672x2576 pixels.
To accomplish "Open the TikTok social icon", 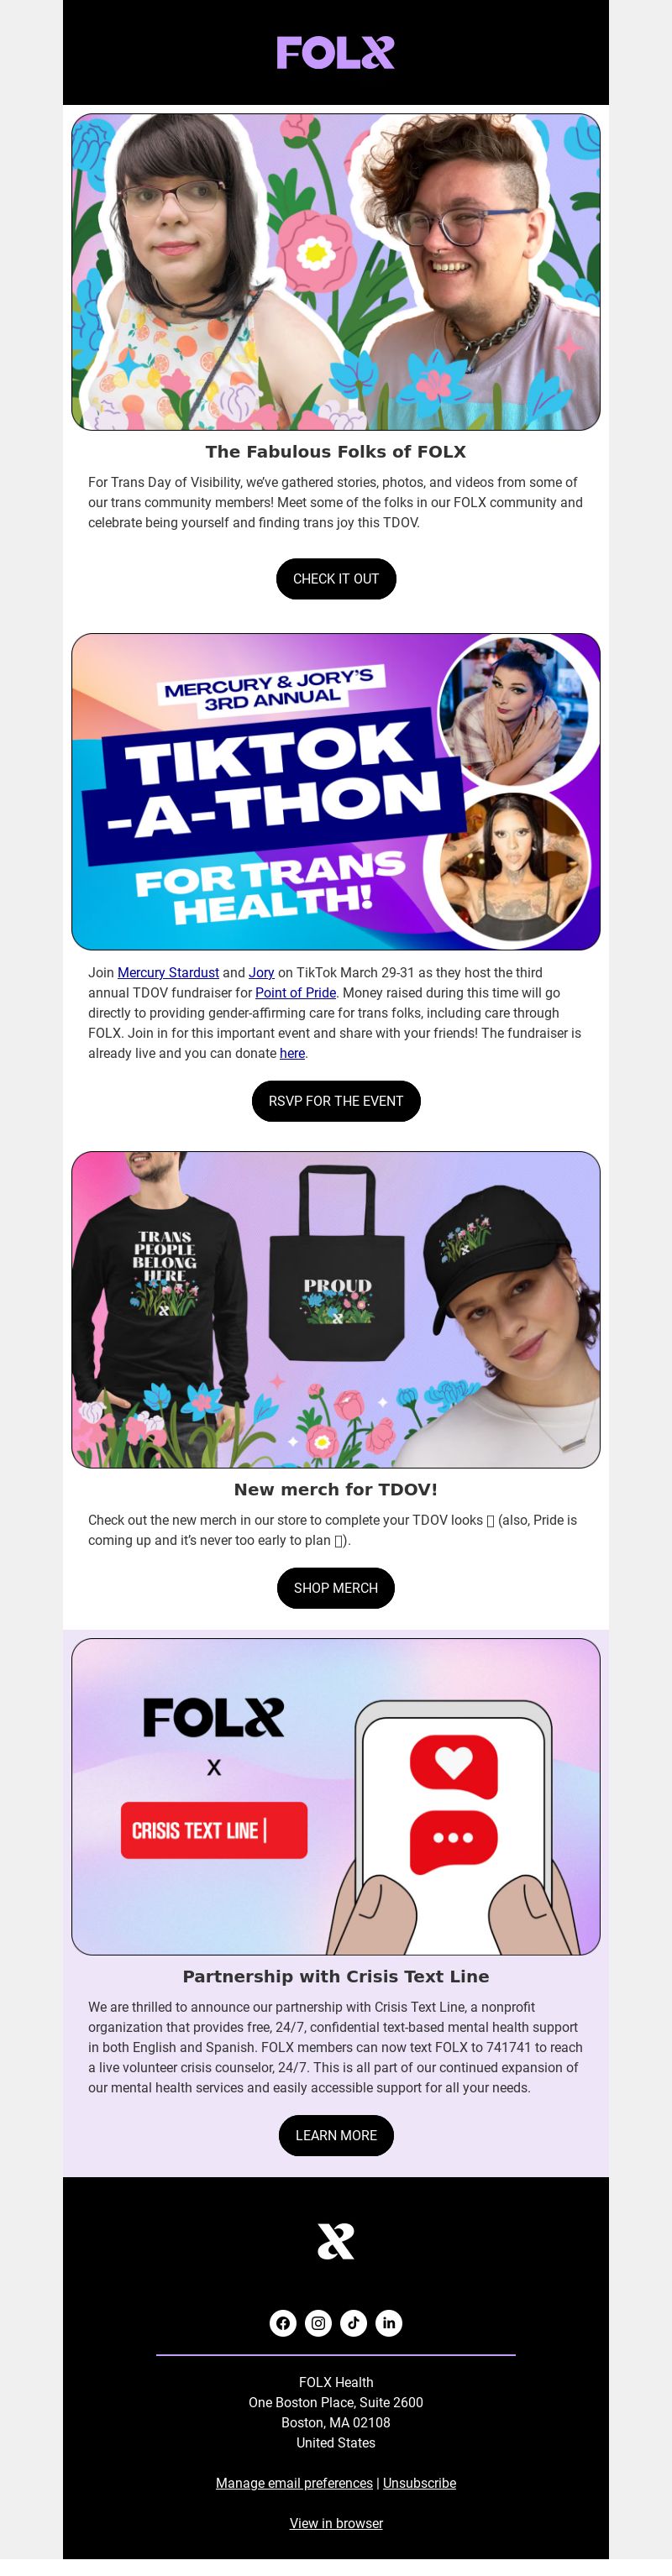I will [x=353, y=2322].
